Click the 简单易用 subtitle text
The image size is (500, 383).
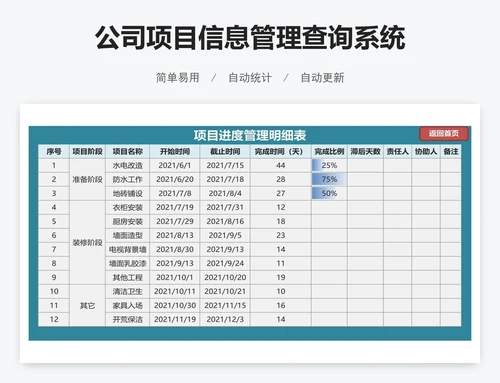pyautogui.click(x=178, y=78)
